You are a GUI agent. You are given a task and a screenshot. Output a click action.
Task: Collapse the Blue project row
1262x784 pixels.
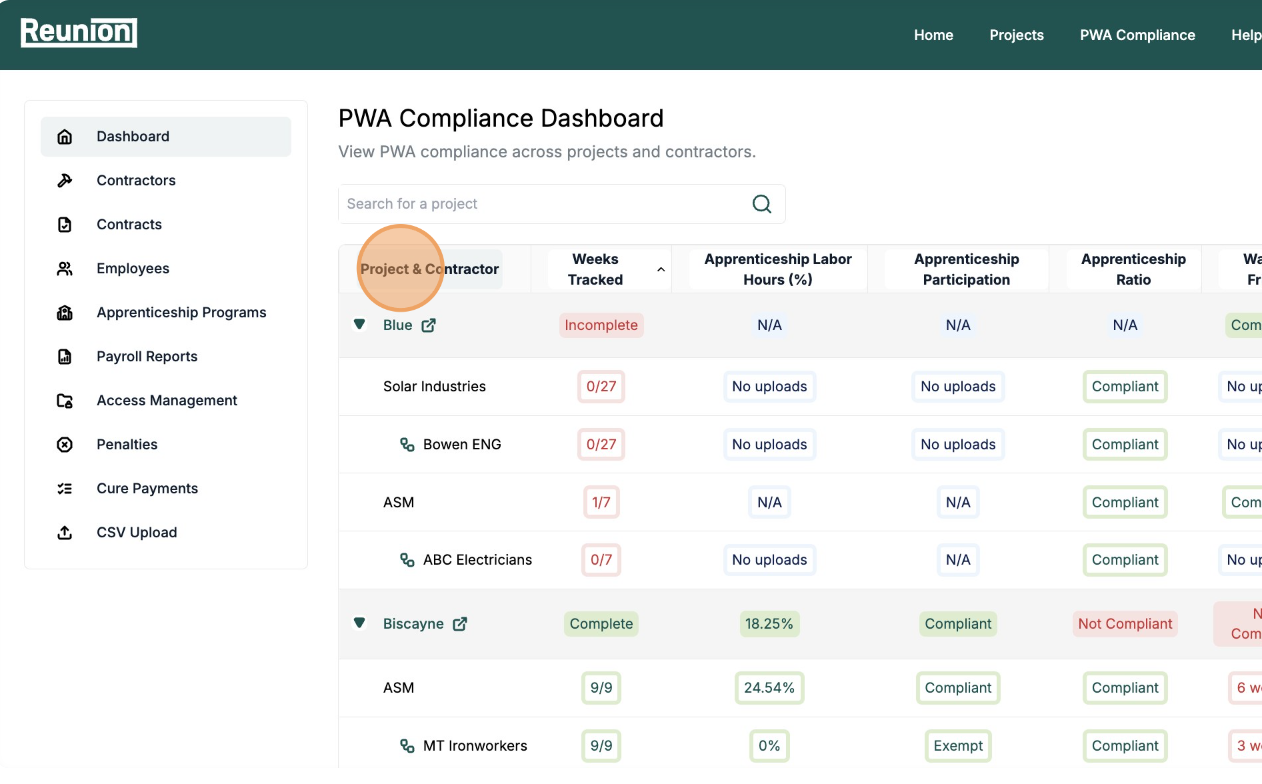click(359, 325)
